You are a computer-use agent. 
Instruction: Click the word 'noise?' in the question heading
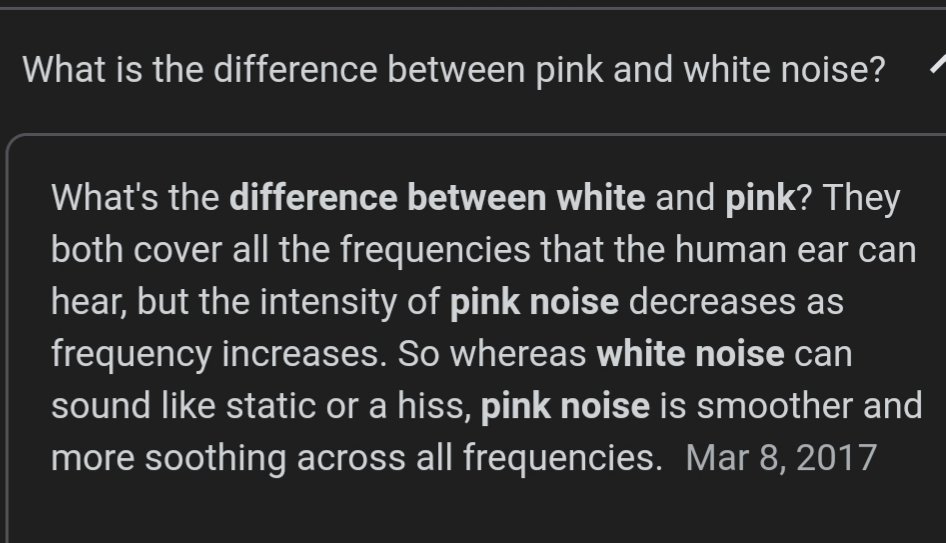tap(833, 69)
